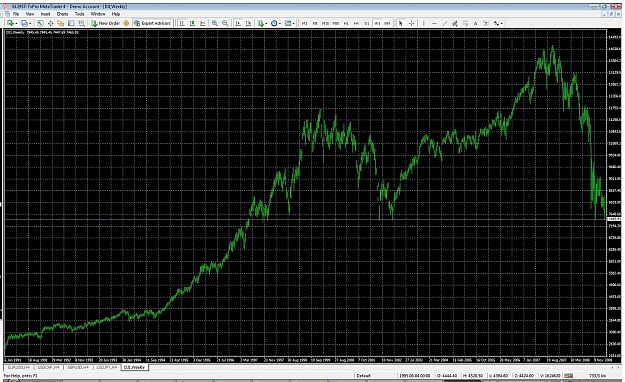Image resolution: width=625 pixels, height=382 pixels.
Task: Open the Window menu
Action: [x=98, y=14]
